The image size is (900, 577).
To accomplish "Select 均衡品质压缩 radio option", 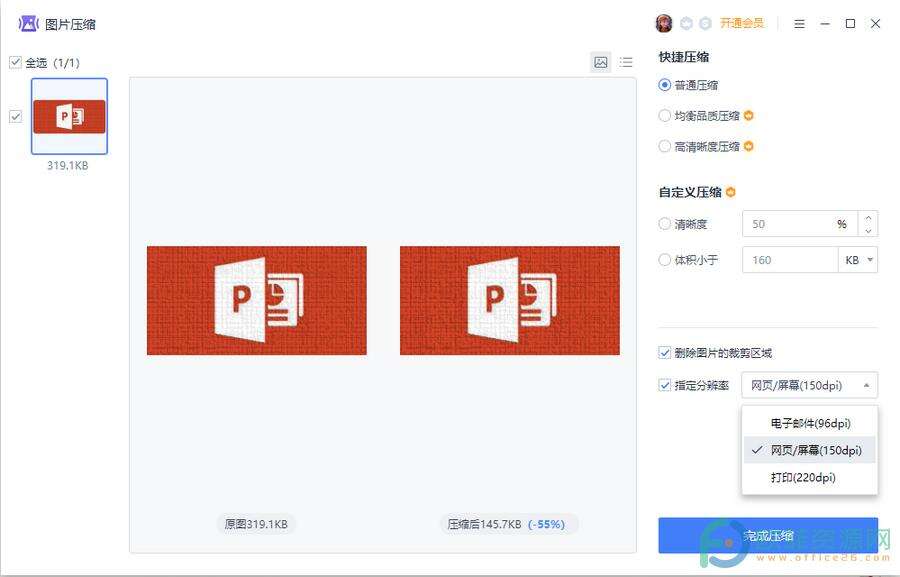I will (x=665, y=115).
